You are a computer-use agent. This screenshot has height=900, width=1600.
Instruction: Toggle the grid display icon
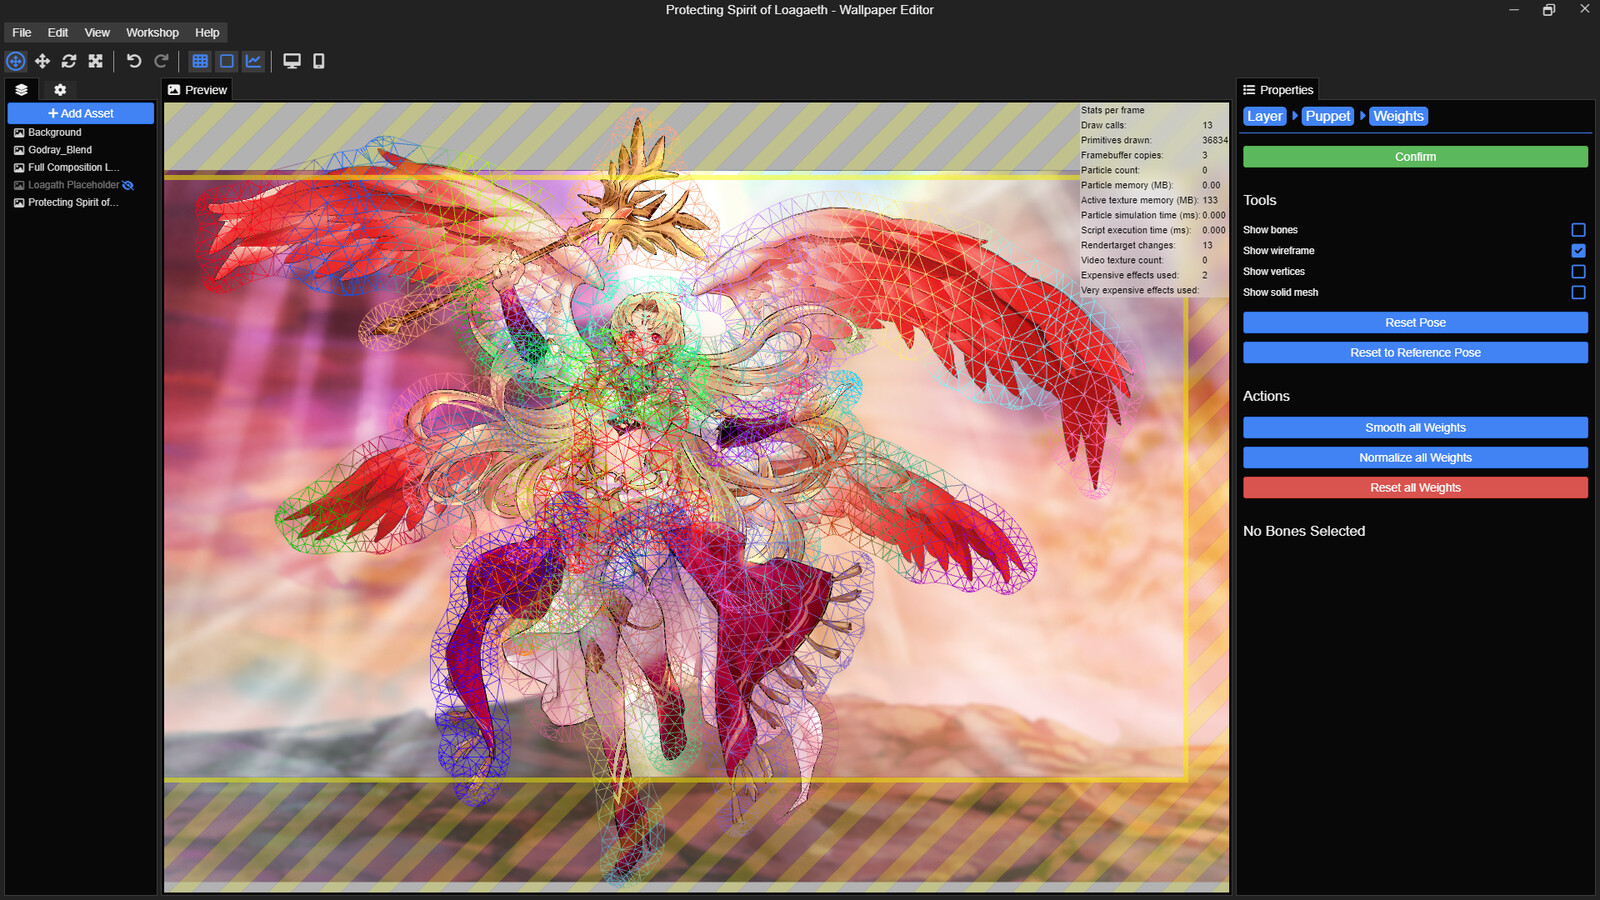(200, 61)
